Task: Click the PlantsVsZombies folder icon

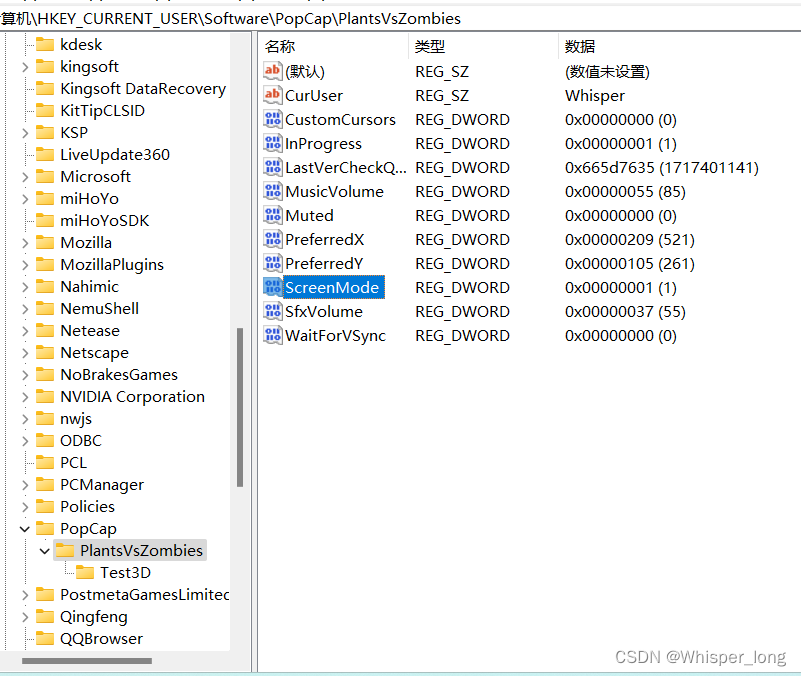Action: tap(65, 550)
